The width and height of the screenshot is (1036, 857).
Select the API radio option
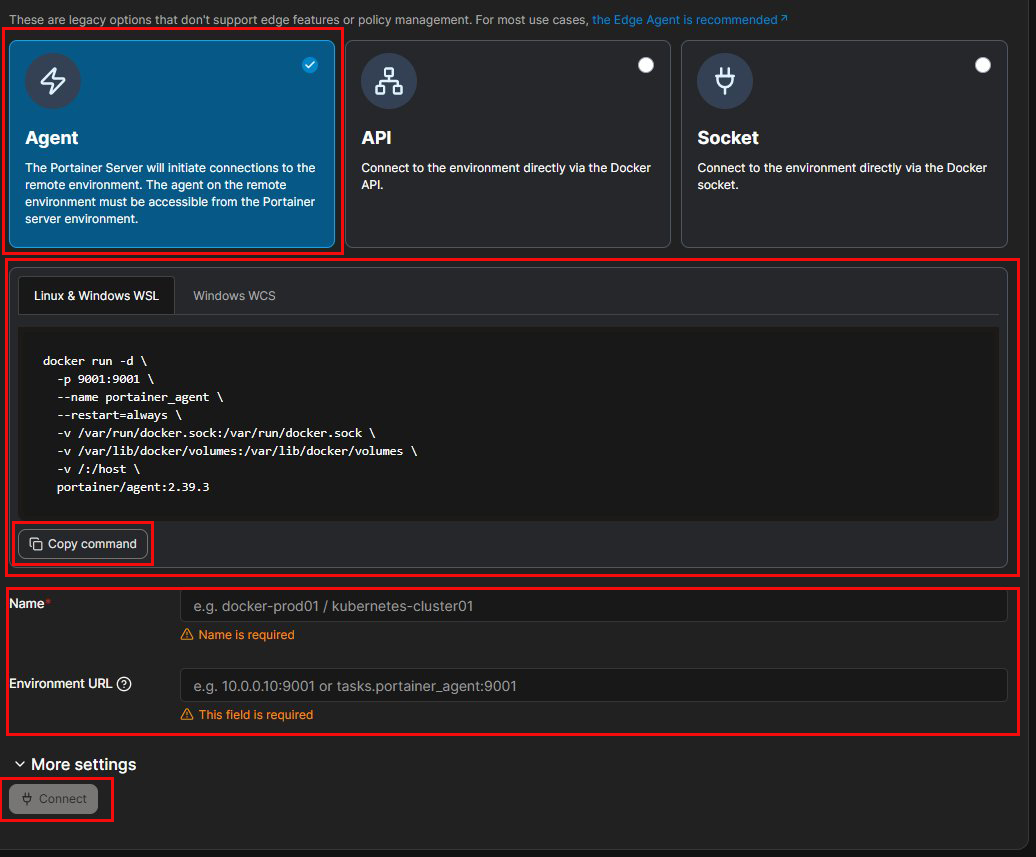tap(646, 65)
